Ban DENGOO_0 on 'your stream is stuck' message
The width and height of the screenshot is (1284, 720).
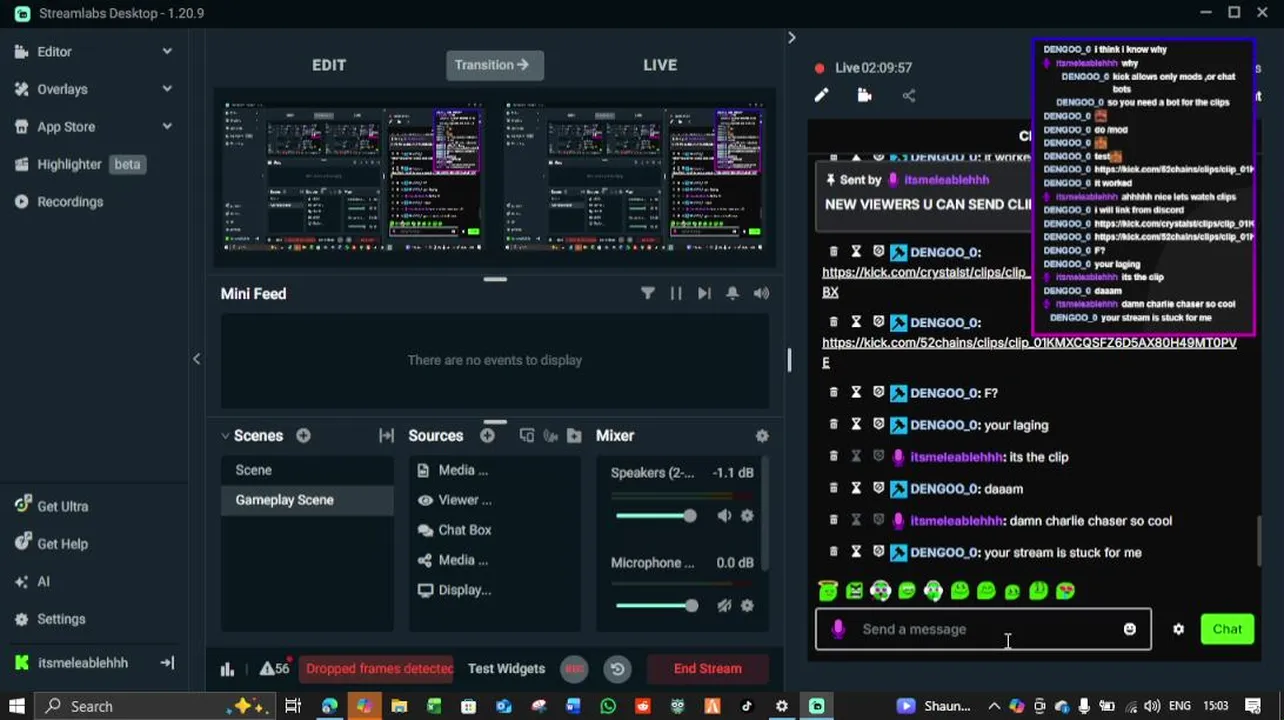[x=879, y=552]
